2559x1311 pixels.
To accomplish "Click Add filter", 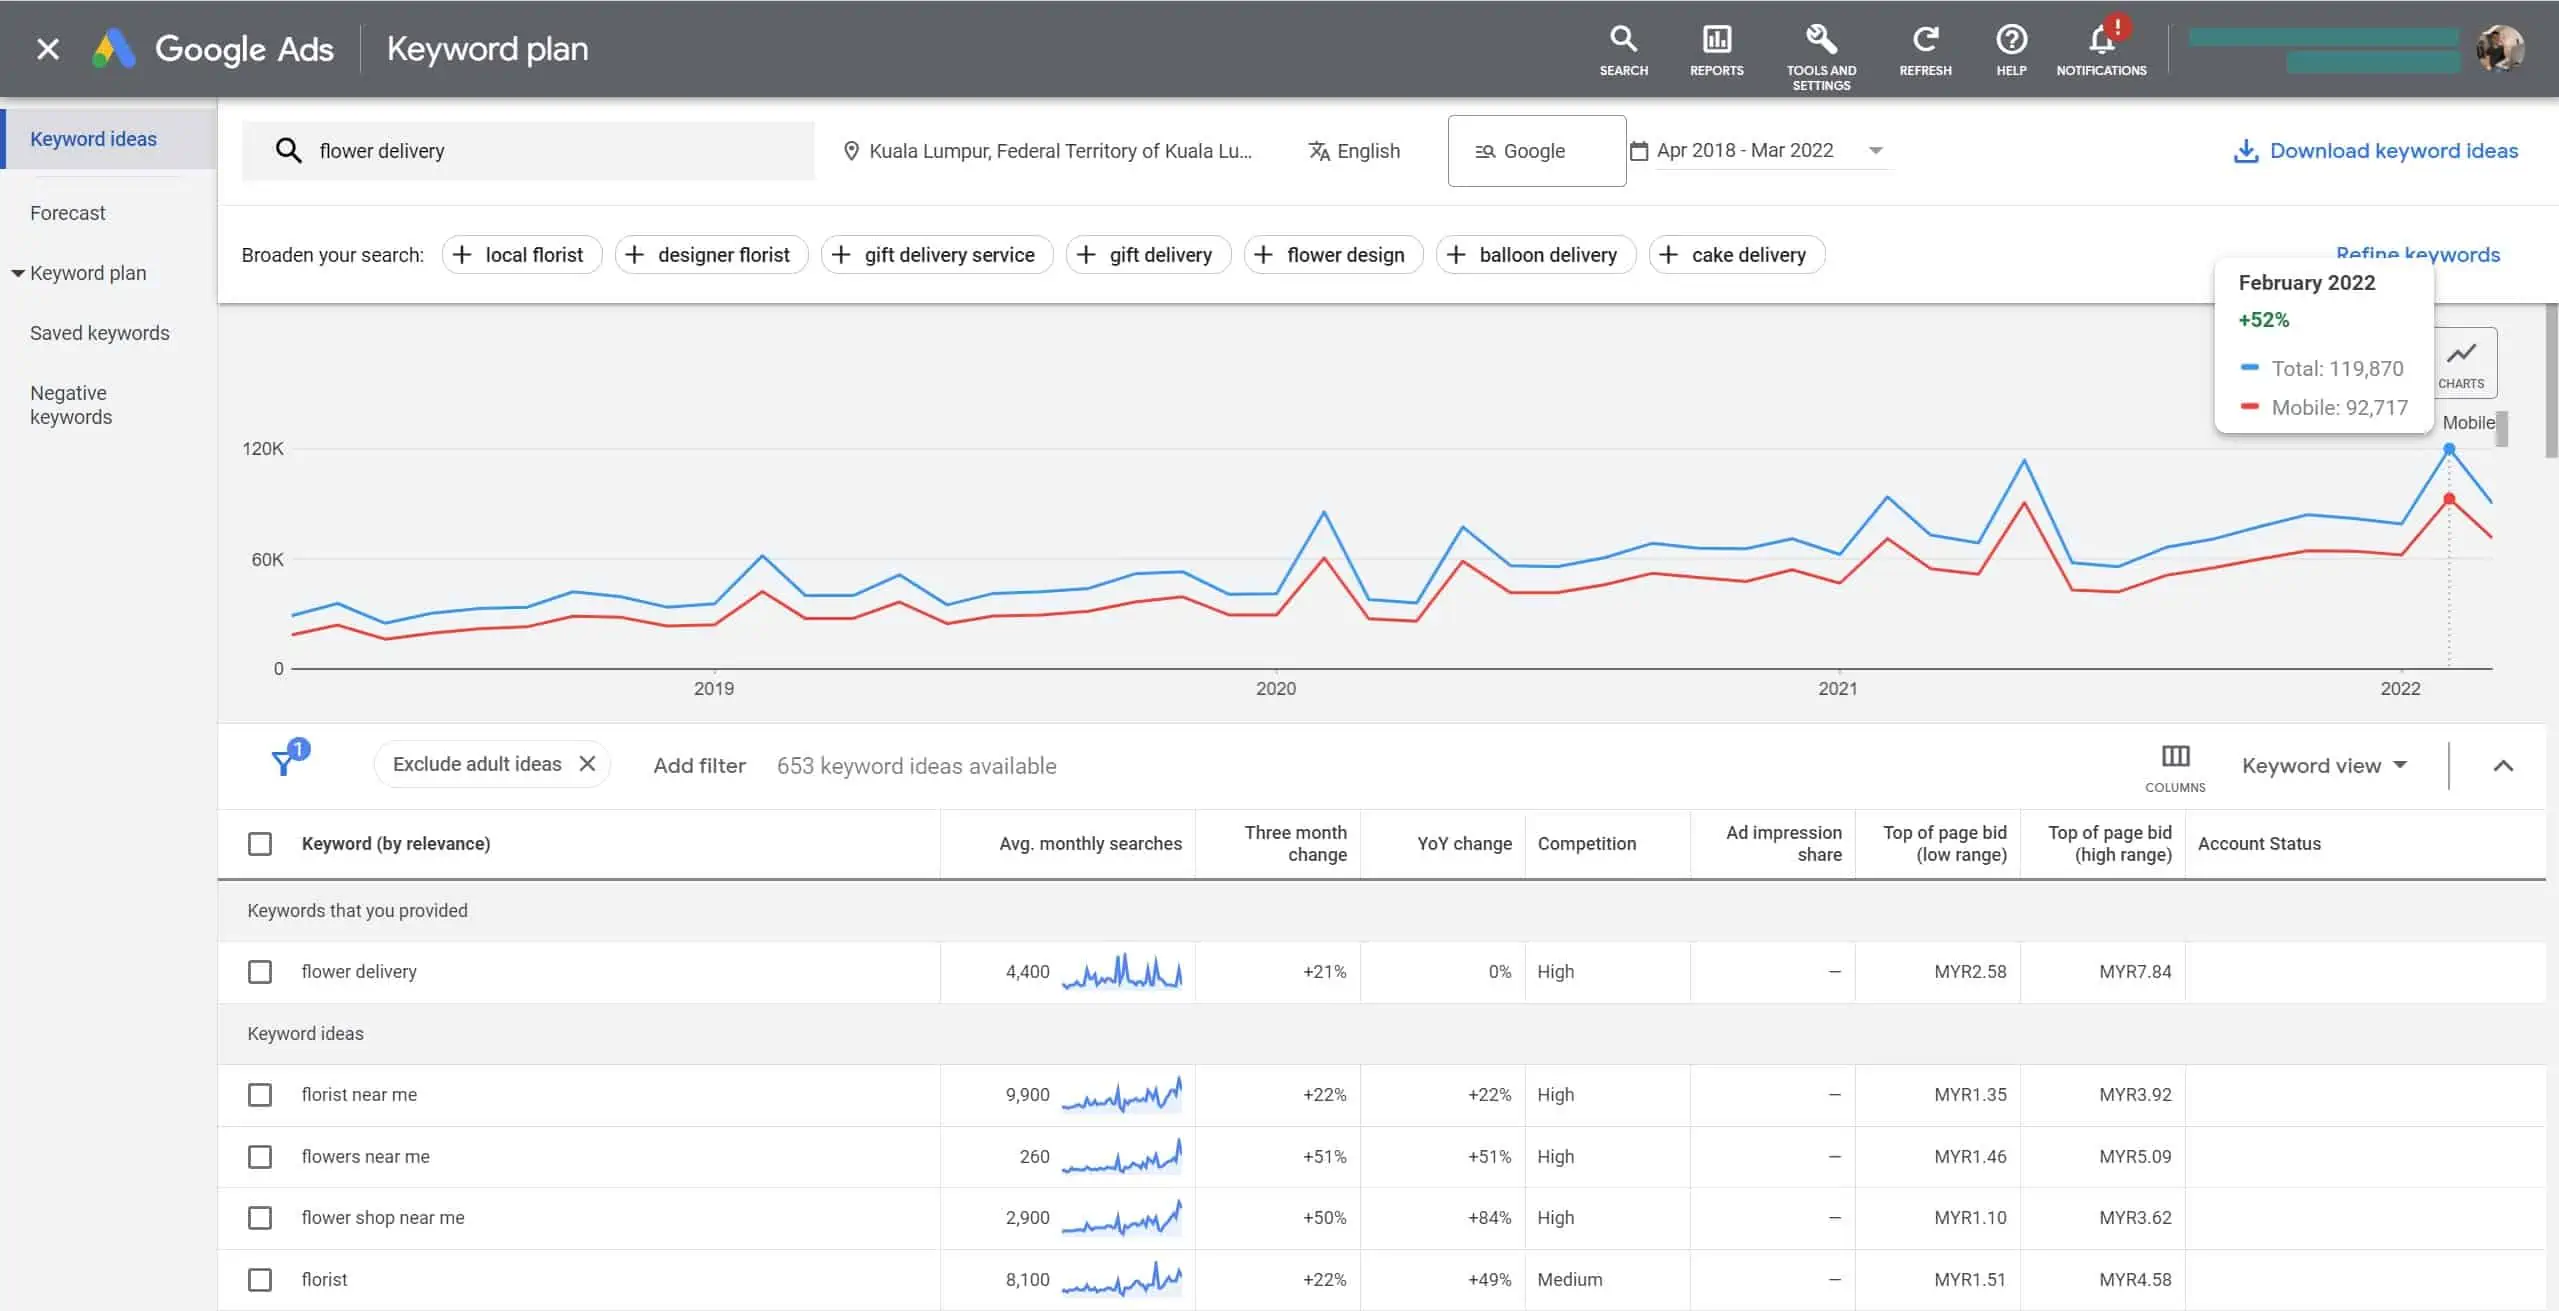I will (700, 766).
